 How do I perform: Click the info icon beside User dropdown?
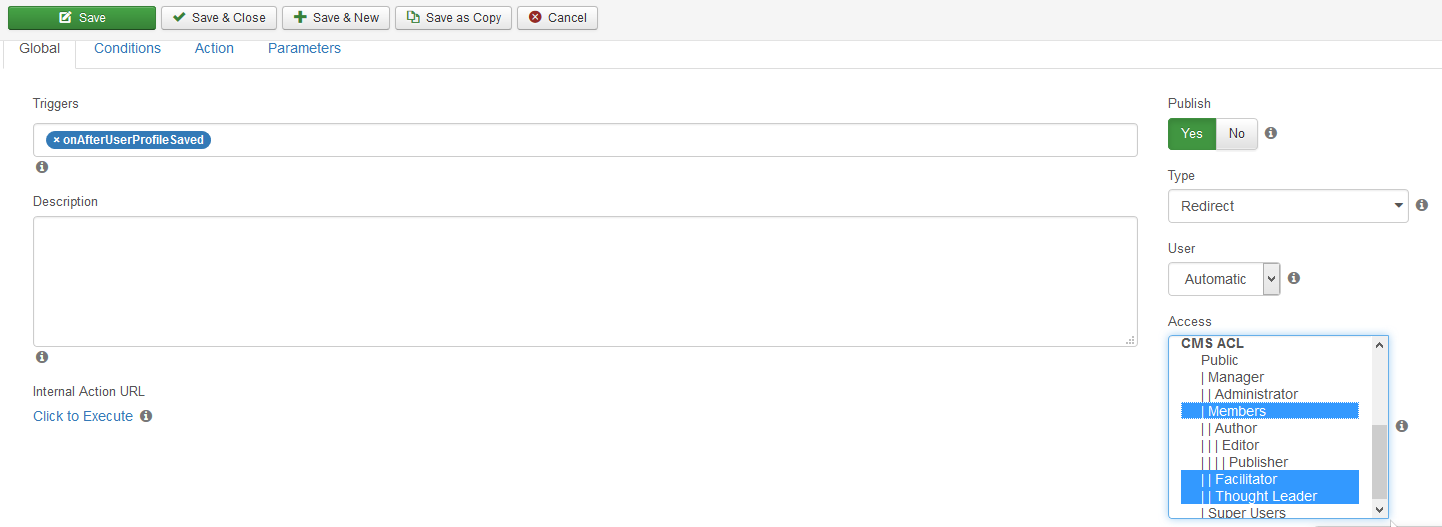(x=1294, y=278)
